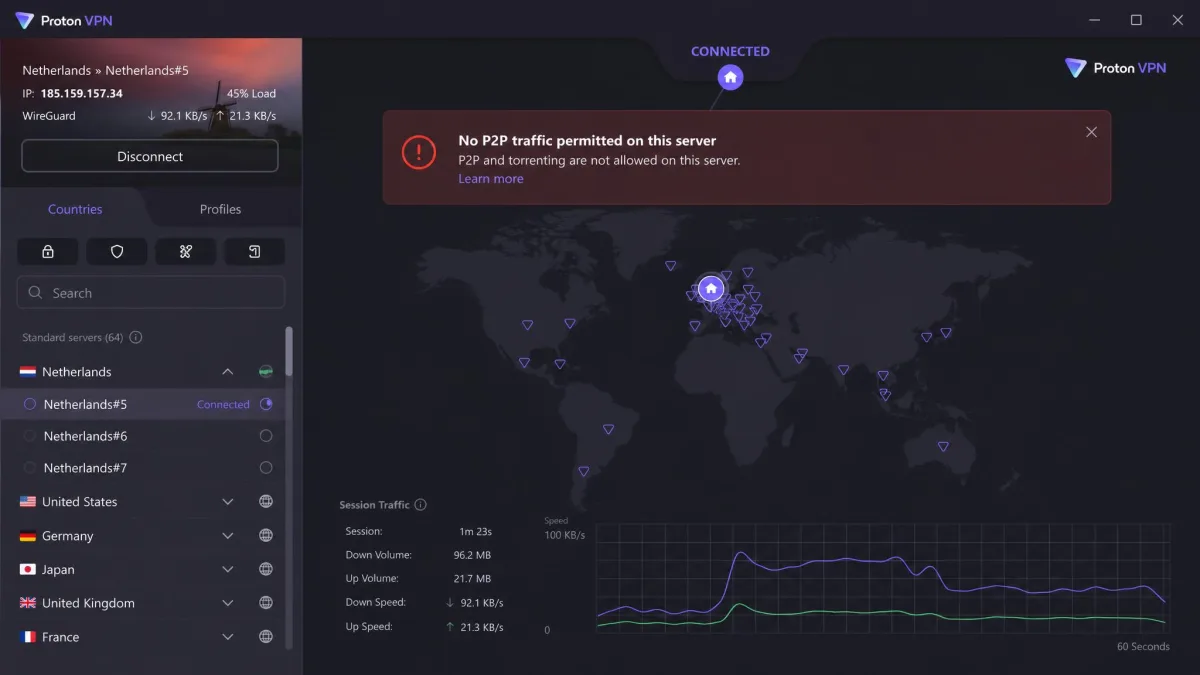This screenshot has height=675, width=1200.
Task: Click the 45% Load text
Action: pyautogui.click(x=251, y=94)
